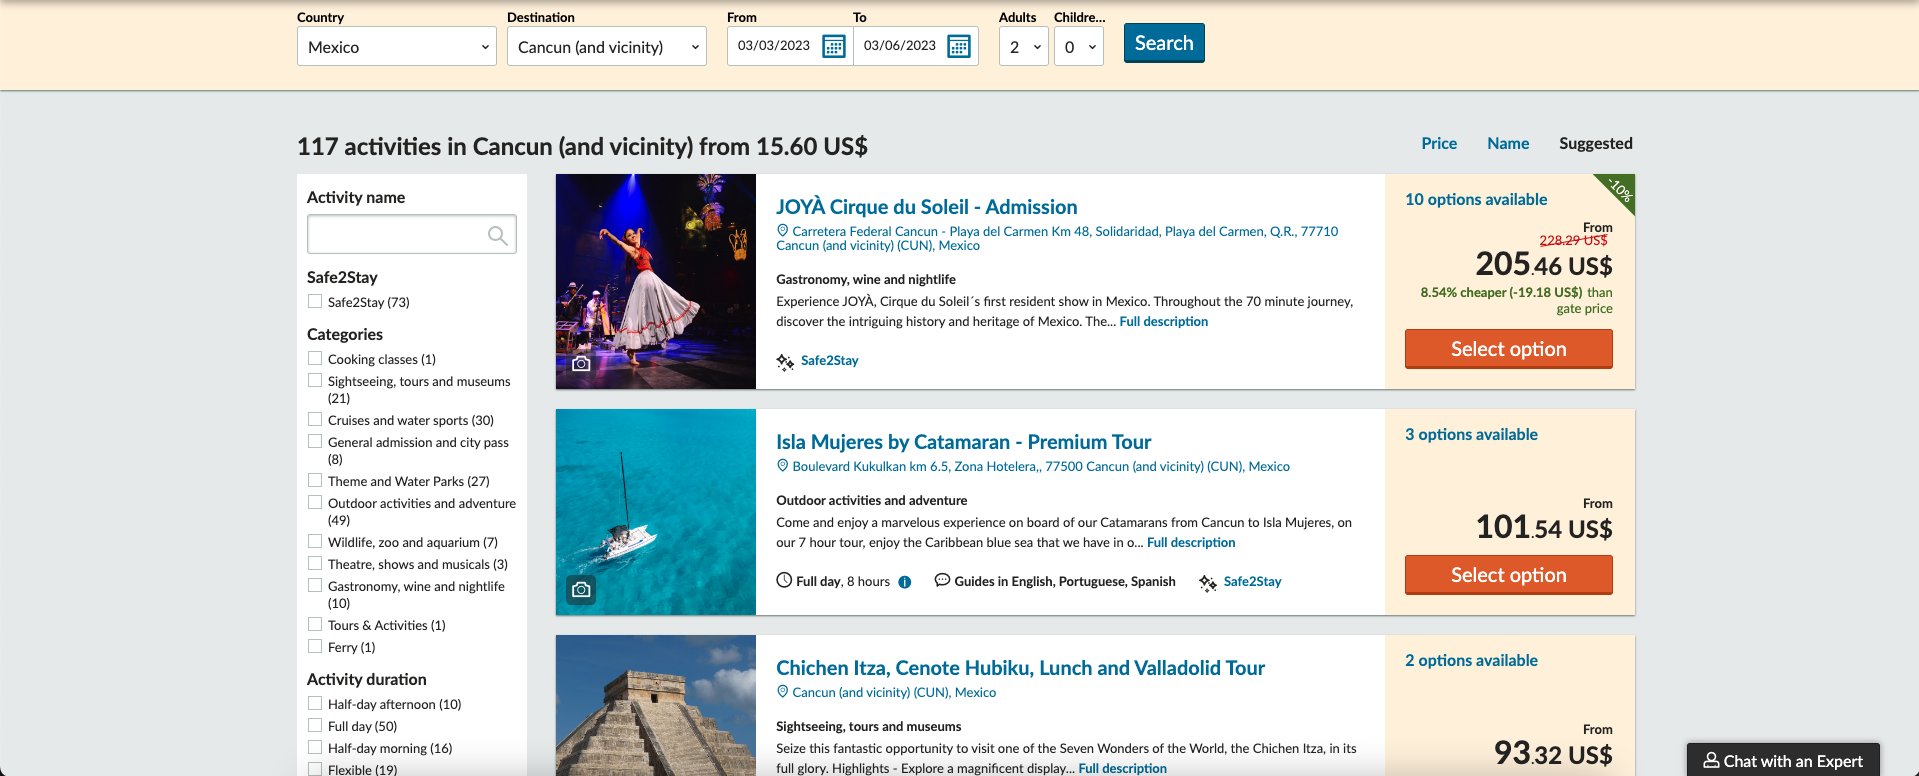Open photo gallery camera icon on JOYÀ image

[581, 364]
